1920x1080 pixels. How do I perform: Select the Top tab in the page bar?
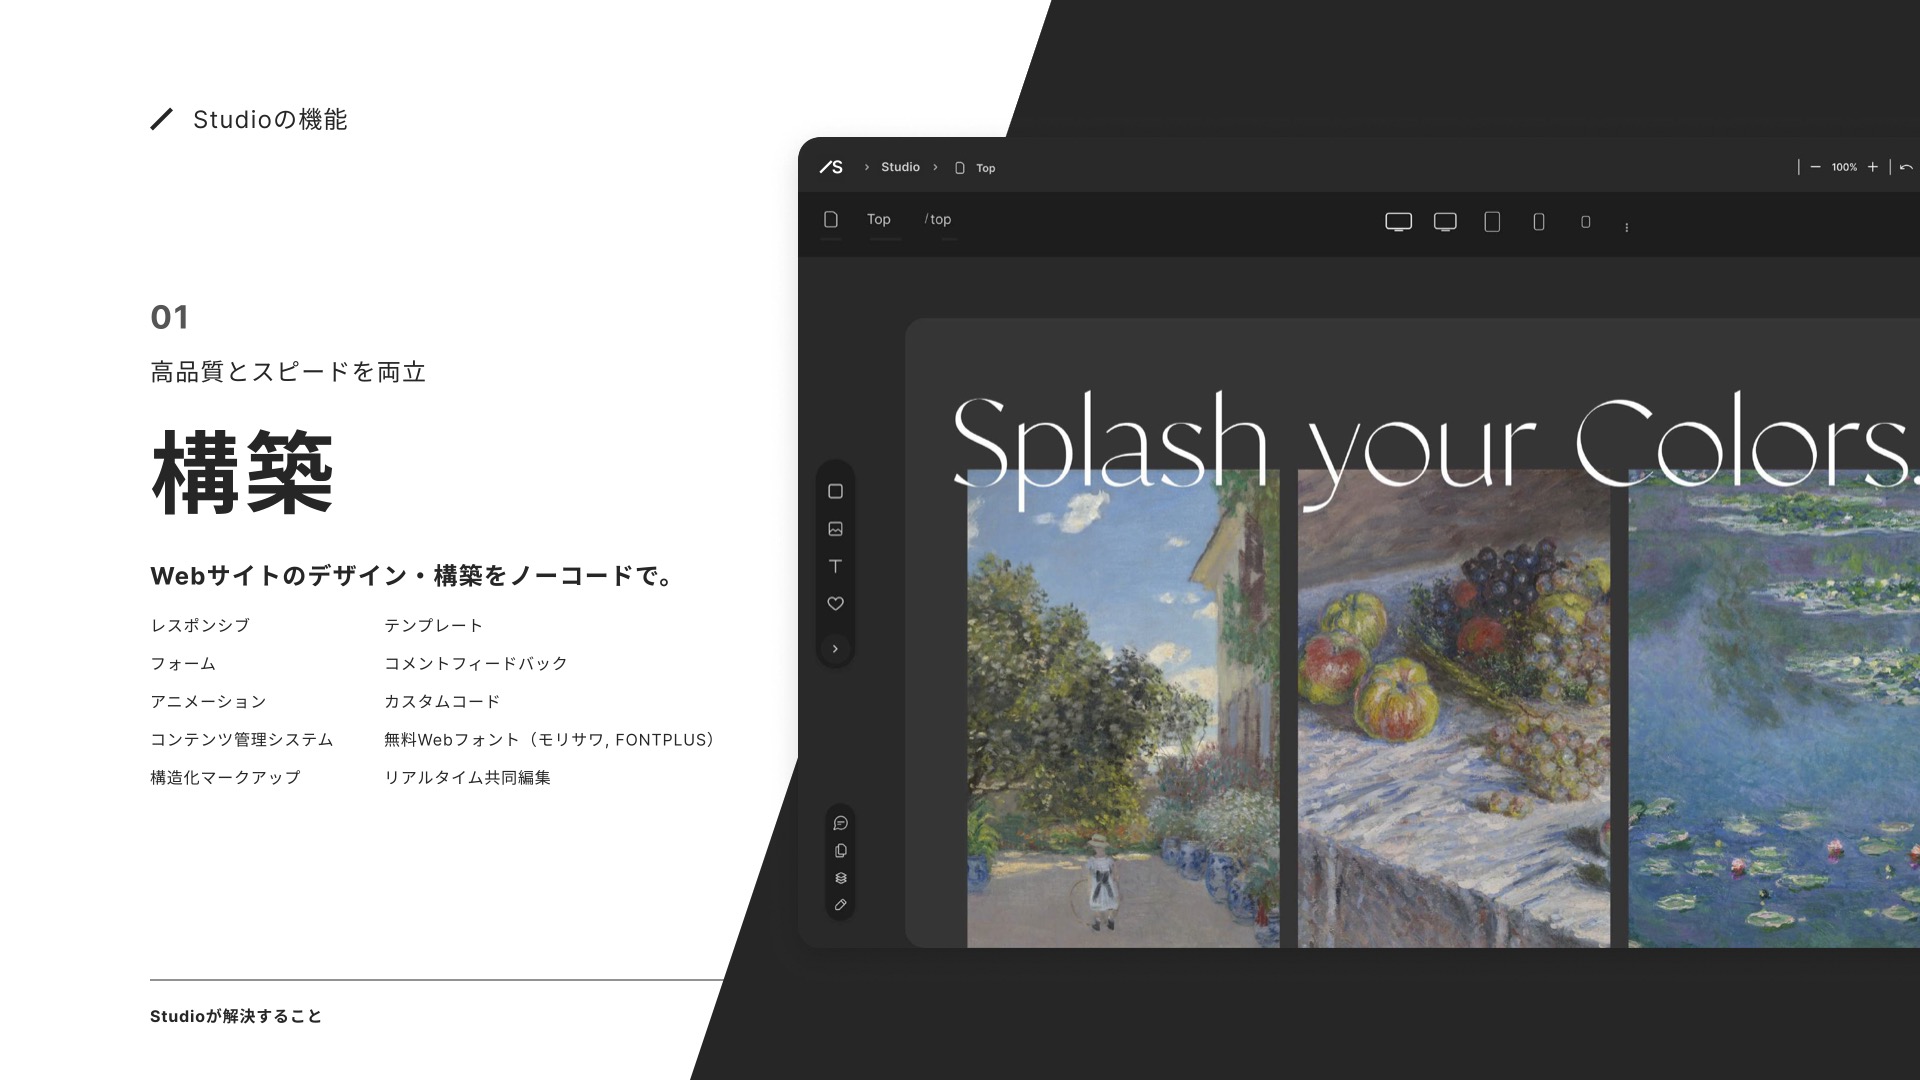click(x=879, y=219)
